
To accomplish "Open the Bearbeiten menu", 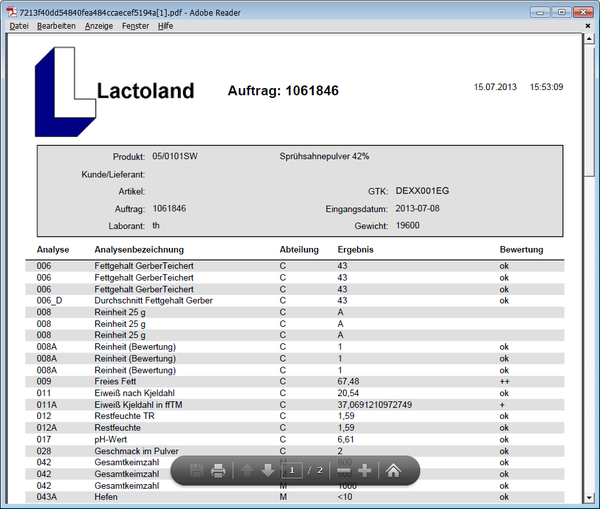I will coord(56,26).
